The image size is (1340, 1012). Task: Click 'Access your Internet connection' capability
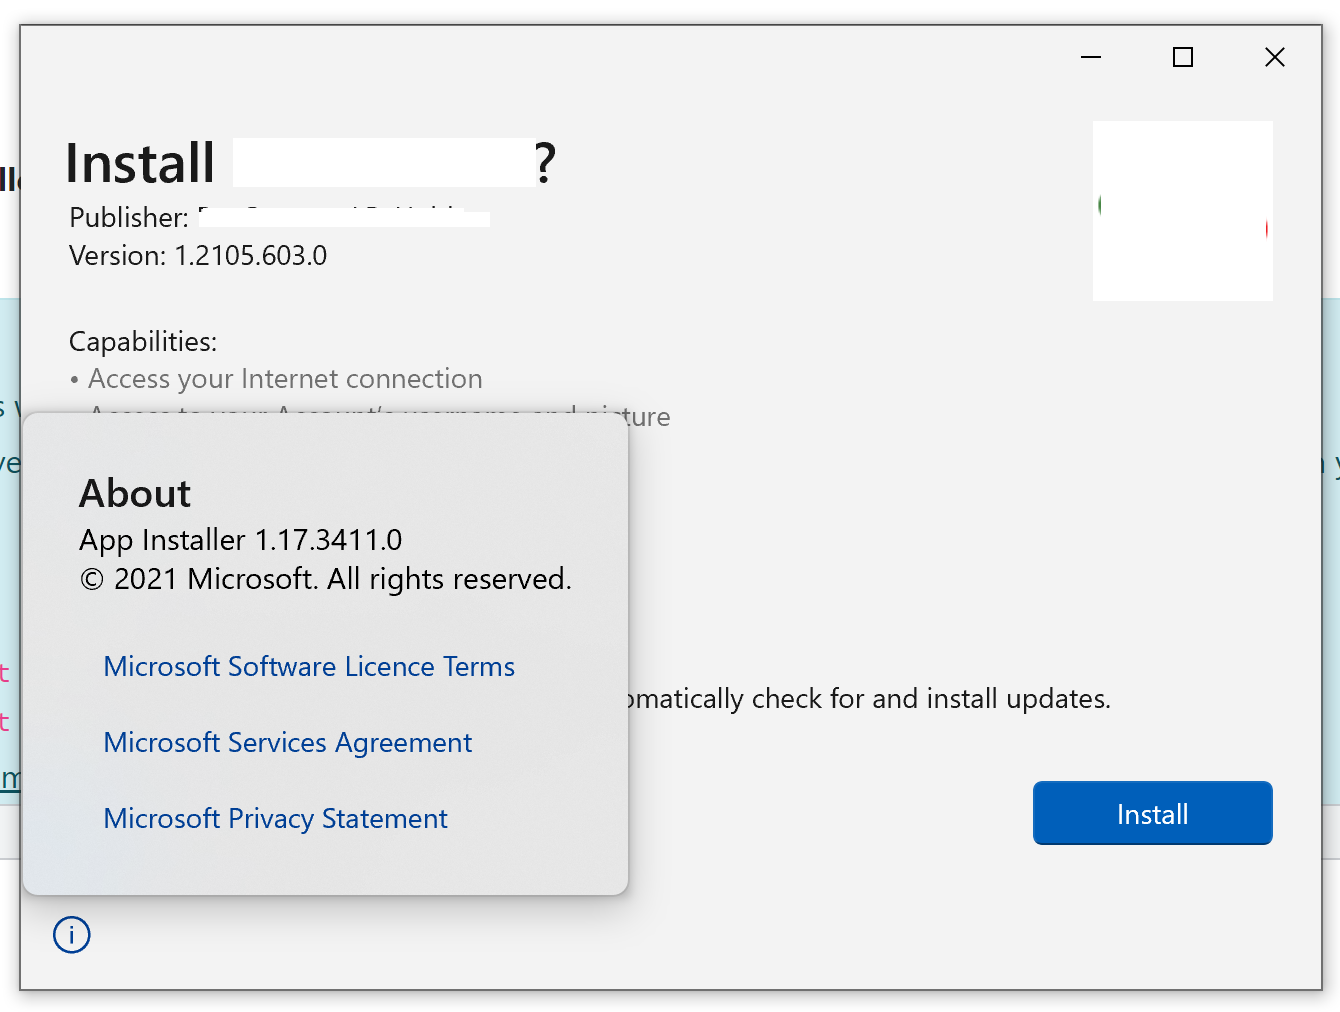[x=285, y=379]
